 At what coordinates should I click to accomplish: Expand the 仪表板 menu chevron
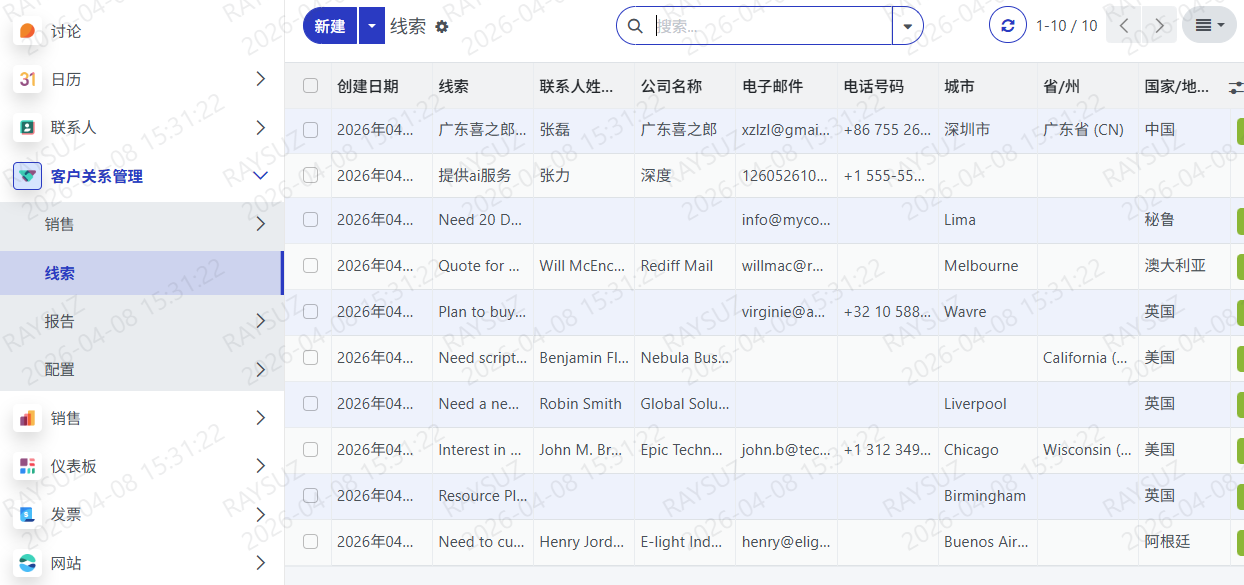coord(260,466)
